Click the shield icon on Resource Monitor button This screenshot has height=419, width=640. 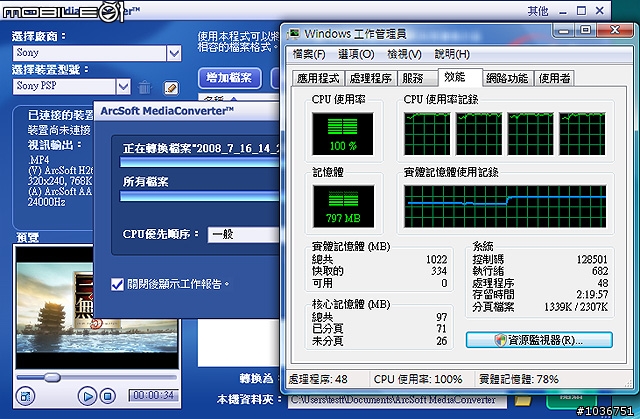point(500,340)
